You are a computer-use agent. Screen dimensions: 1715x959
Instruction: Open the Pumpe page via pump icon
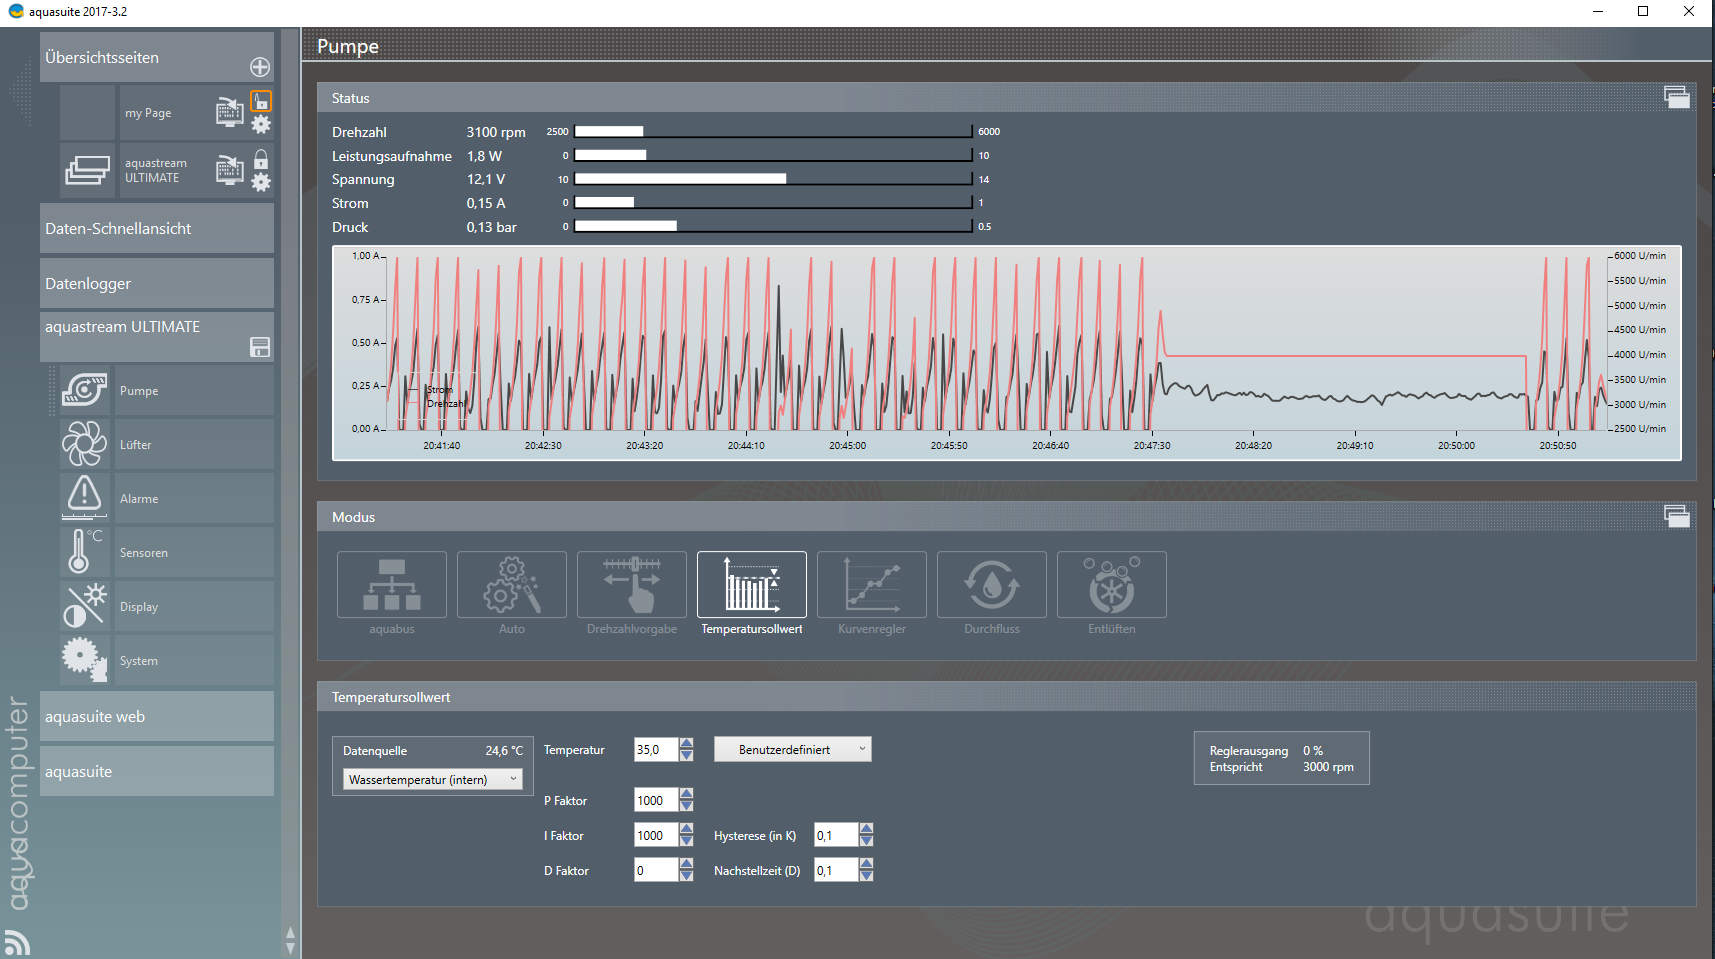tap(85, 390)
